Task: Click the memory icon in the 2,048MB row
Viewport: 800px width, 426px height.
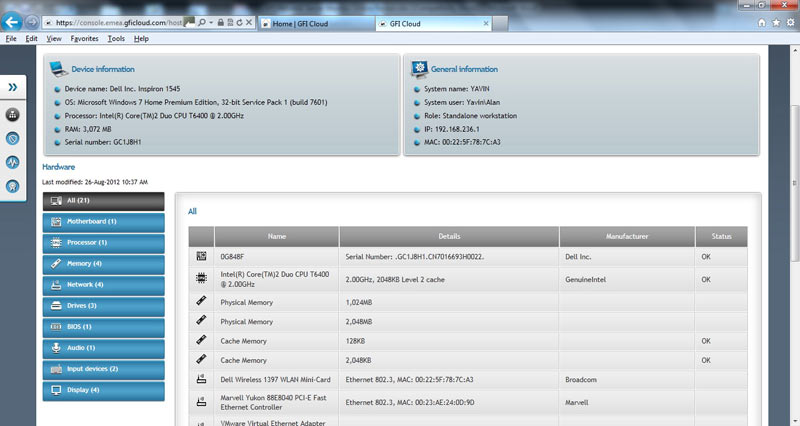Action: 202,320
